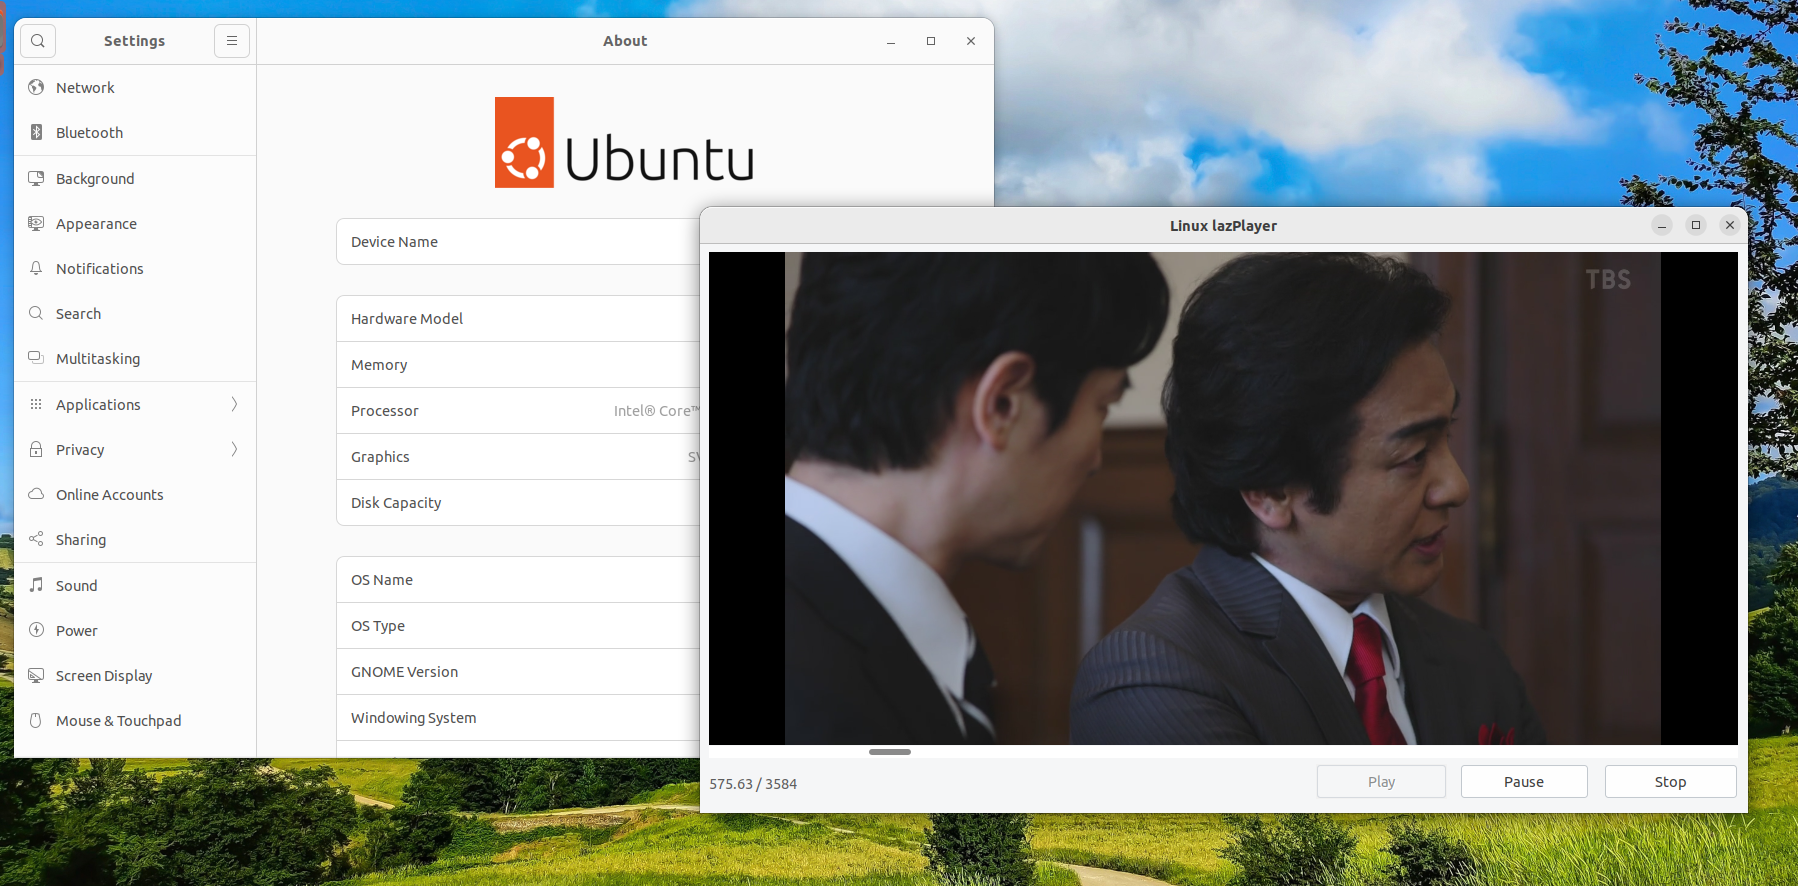Select Multitasking in the sidebar
Viewport: 1798px width, 886px height.
tap(135, 358)
